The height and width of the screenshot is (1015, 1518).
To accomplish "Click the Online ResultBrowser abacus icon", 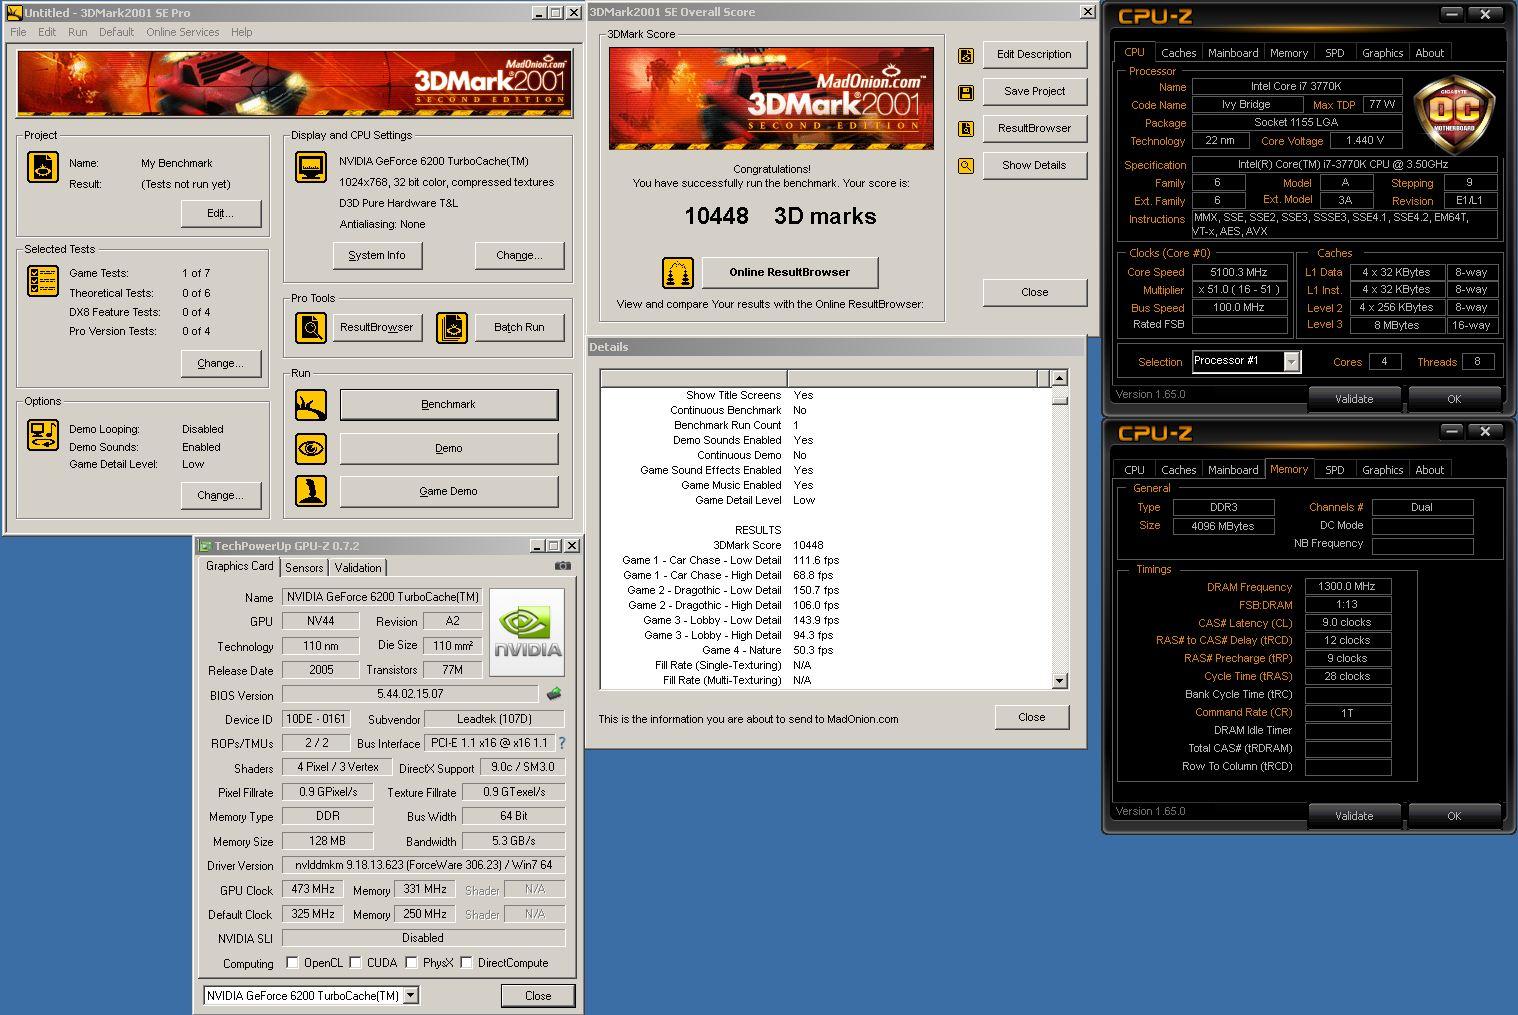I will click(x=678, y=272).
